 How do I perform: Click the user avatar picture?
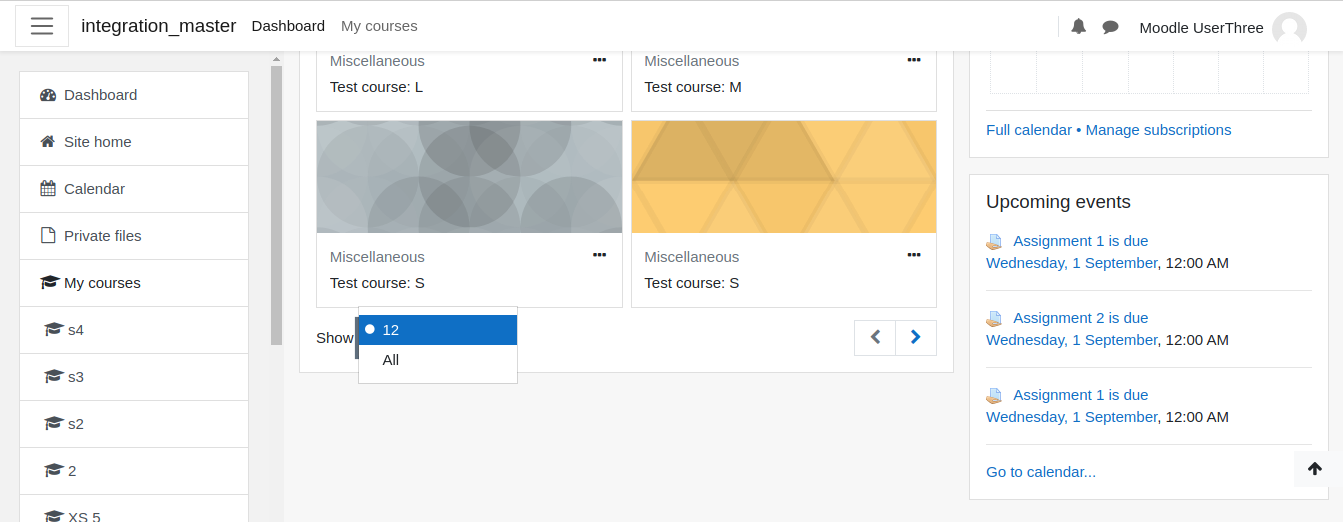(1289, 28)
